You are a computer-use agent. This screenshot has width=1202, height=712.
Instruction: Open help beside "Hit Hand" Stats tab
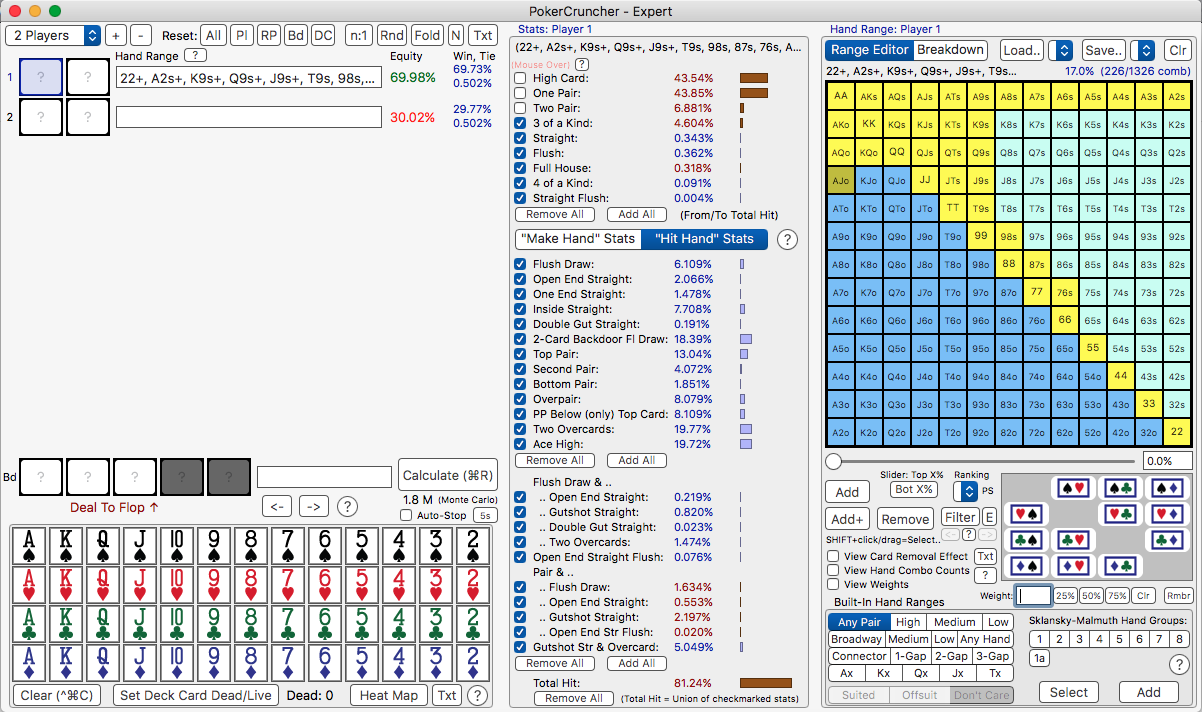(x=787, y=239)
